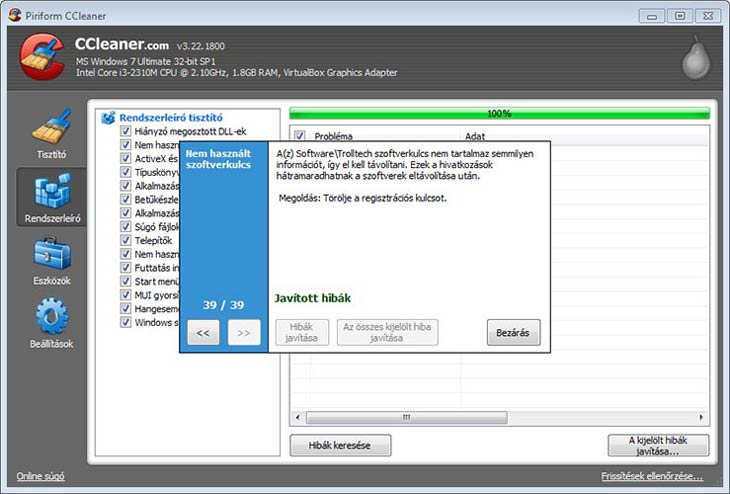Screen dimensions: 730x494
Task: Go to previous issue with << button
Action: point(202,333)
